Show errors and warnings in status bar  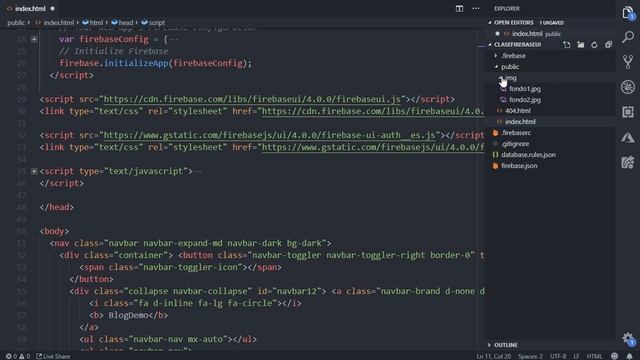pos(18,356)
